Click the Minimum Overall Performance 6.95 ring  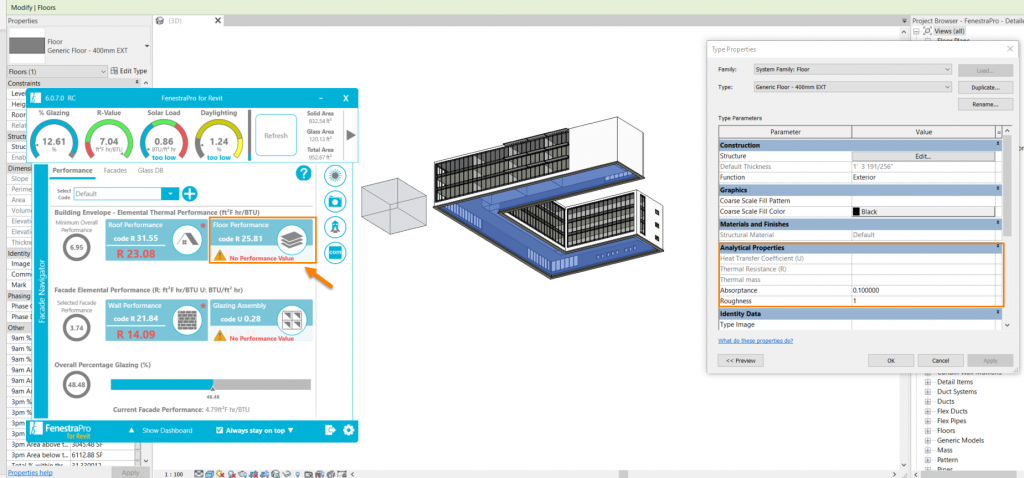pyautogui.click(x=76, y=247)
